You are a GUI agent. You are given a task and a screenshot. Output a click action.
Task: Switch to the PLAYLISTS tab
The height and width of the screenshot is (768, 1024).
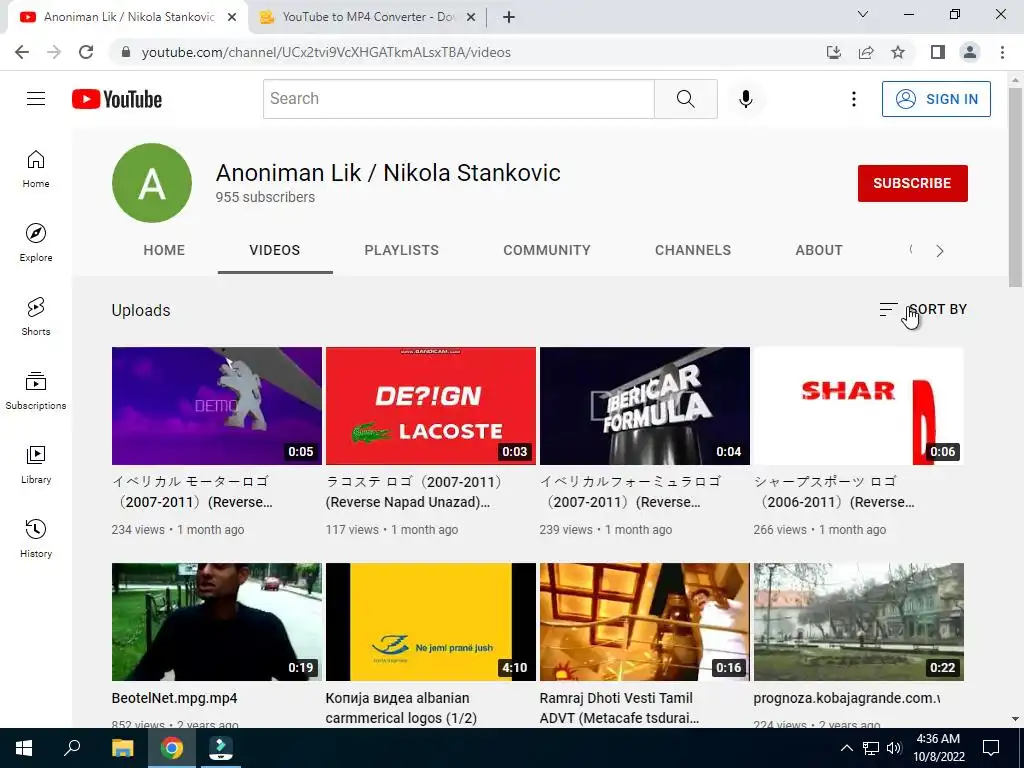click(x=402, y=250)
